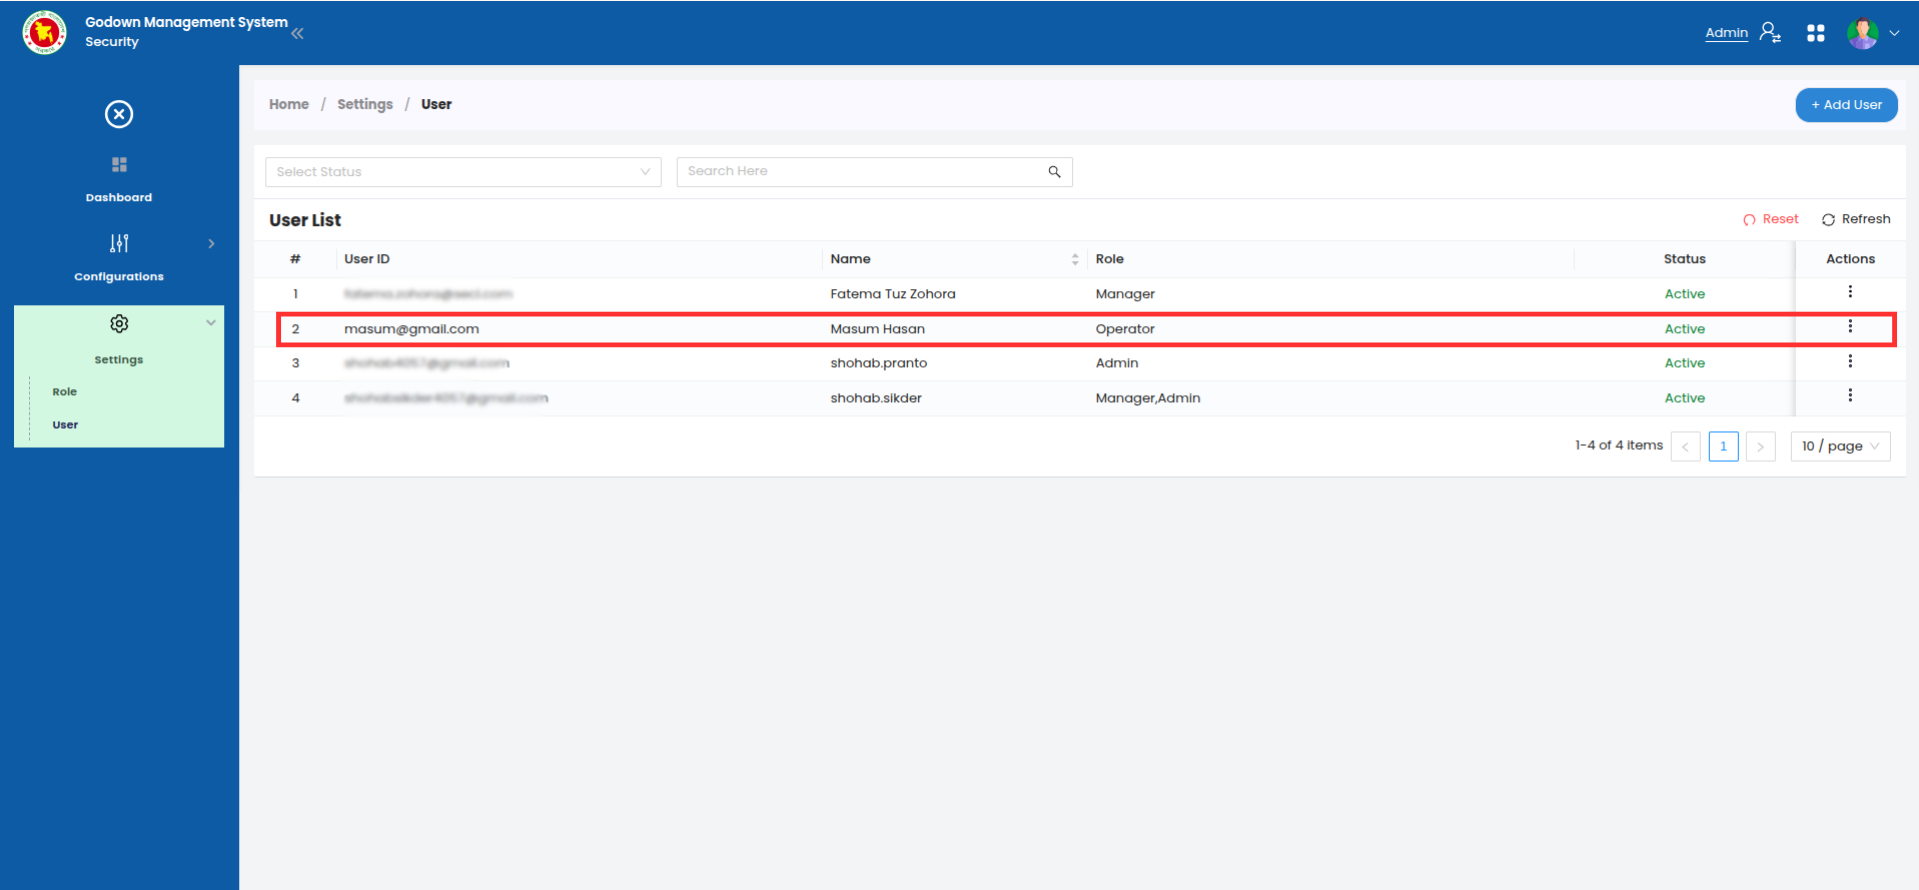Viewport: 1919px width, 890px height.
Task: Click the name shohab.pranto
Action: [x=878, y=363]
